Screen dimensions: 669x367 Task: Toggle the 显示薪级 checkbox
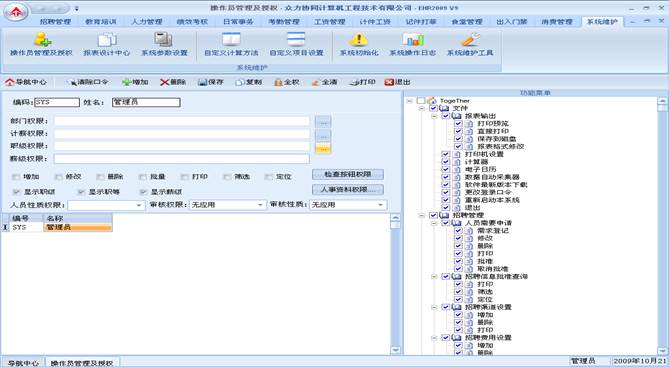coord(143,192)
